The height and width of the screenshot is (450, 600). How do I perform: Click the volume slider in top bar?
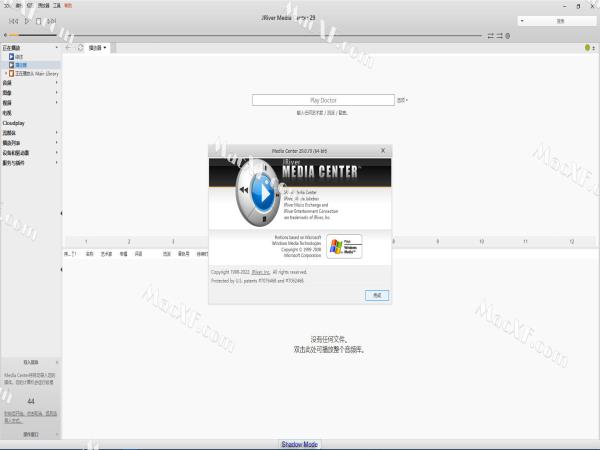coord(31,35)
